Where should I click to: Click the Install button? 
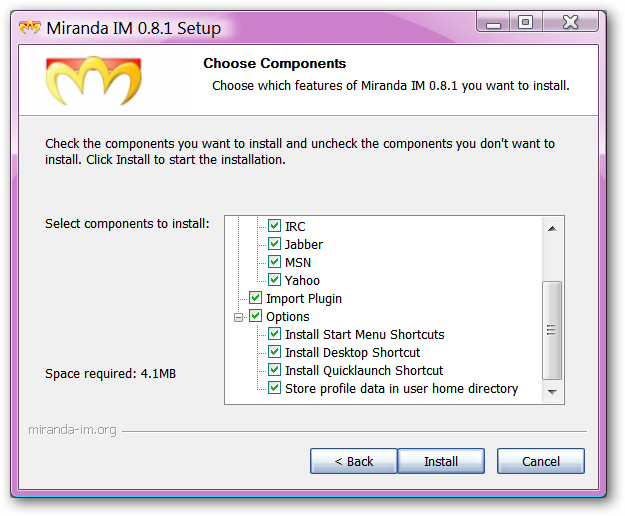(441, 461)
